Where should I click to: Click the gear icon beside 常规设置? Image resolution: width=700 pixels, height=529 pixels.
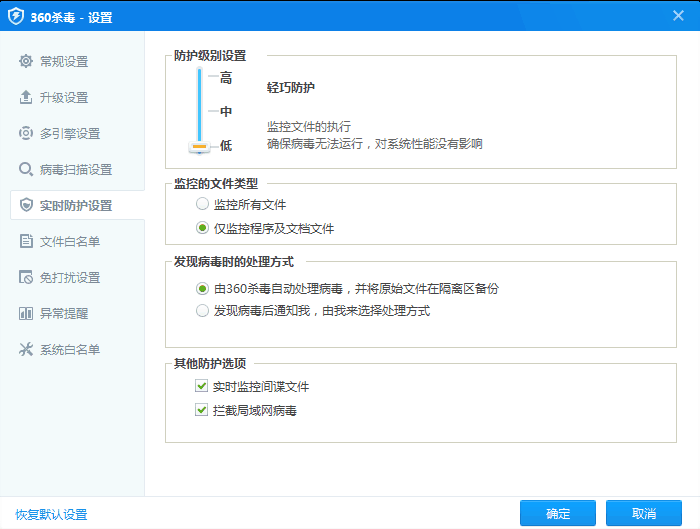click(26, 61)
